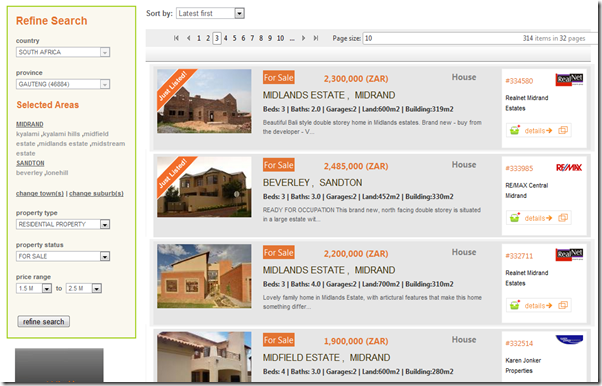The image size is (602, 386).
Task: Jump to last page of results
Action: click(x=316, y=38)
